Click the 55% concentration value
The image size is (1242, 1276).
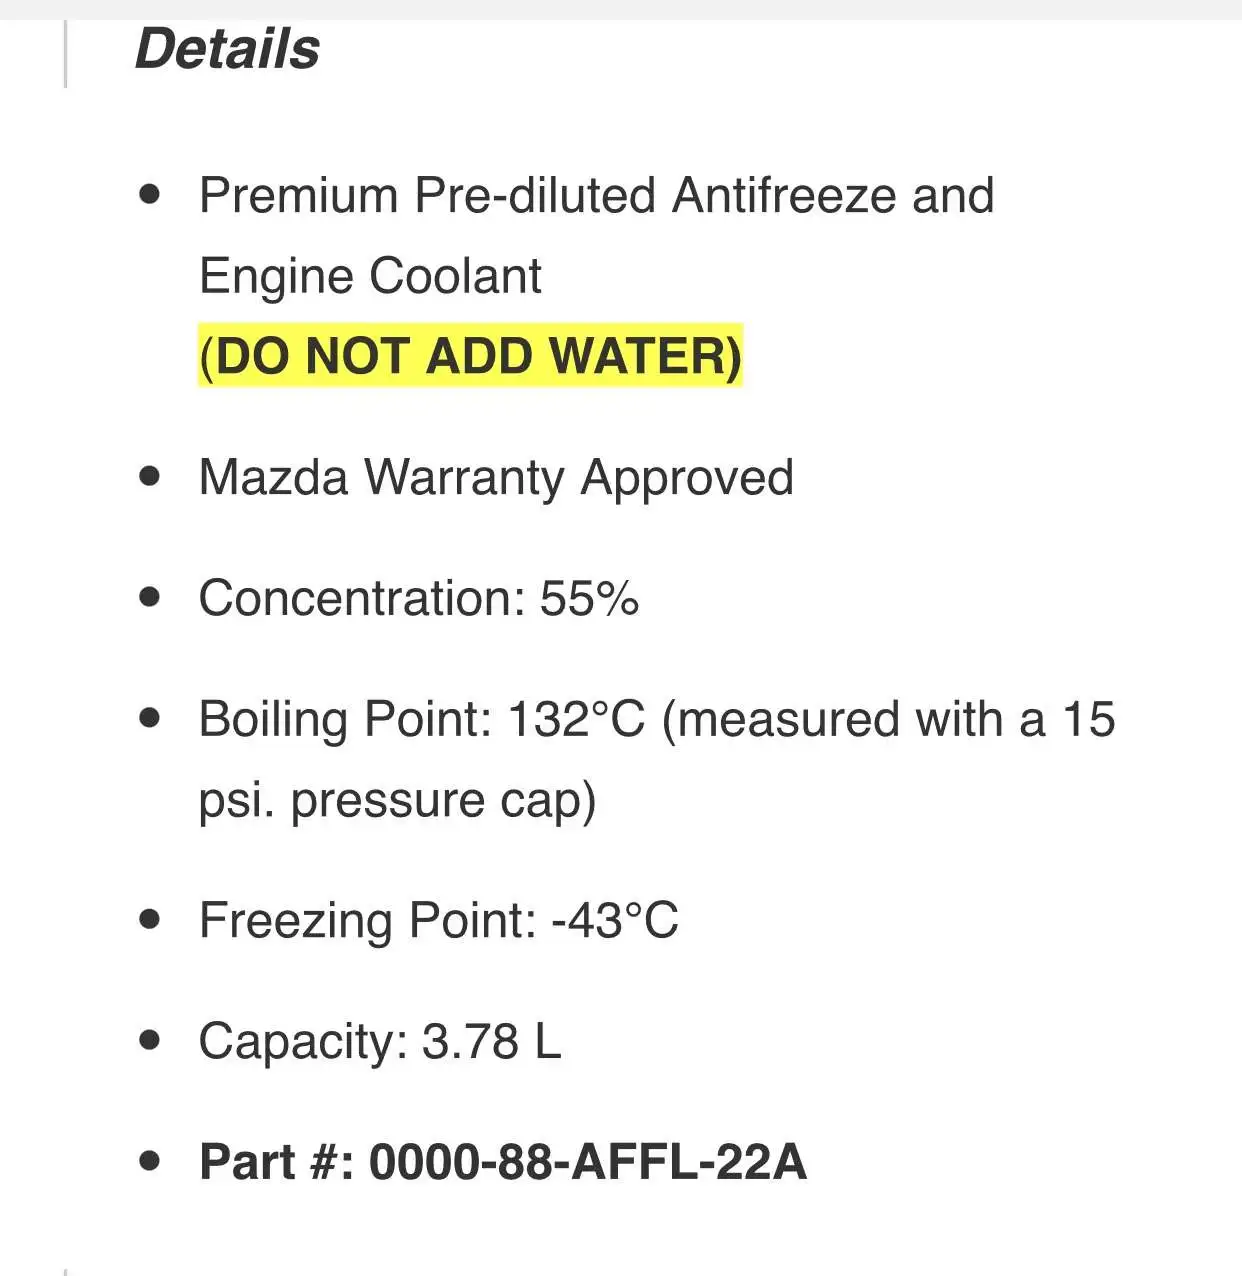click(x=589, y=598)
